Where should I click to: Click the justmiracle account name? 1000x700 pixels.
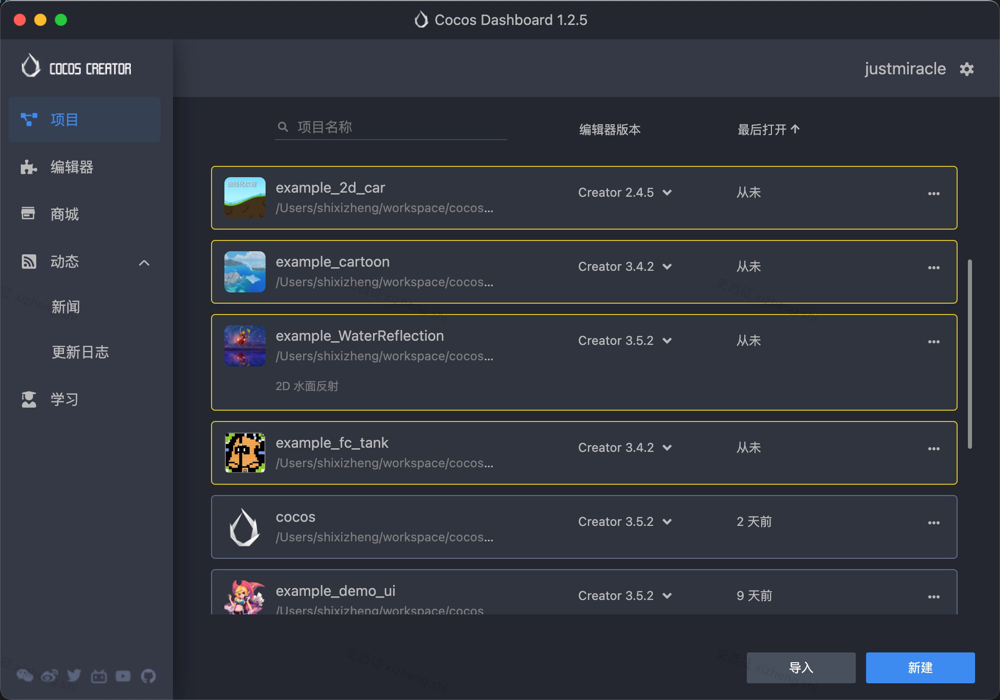tap(905, 69)
